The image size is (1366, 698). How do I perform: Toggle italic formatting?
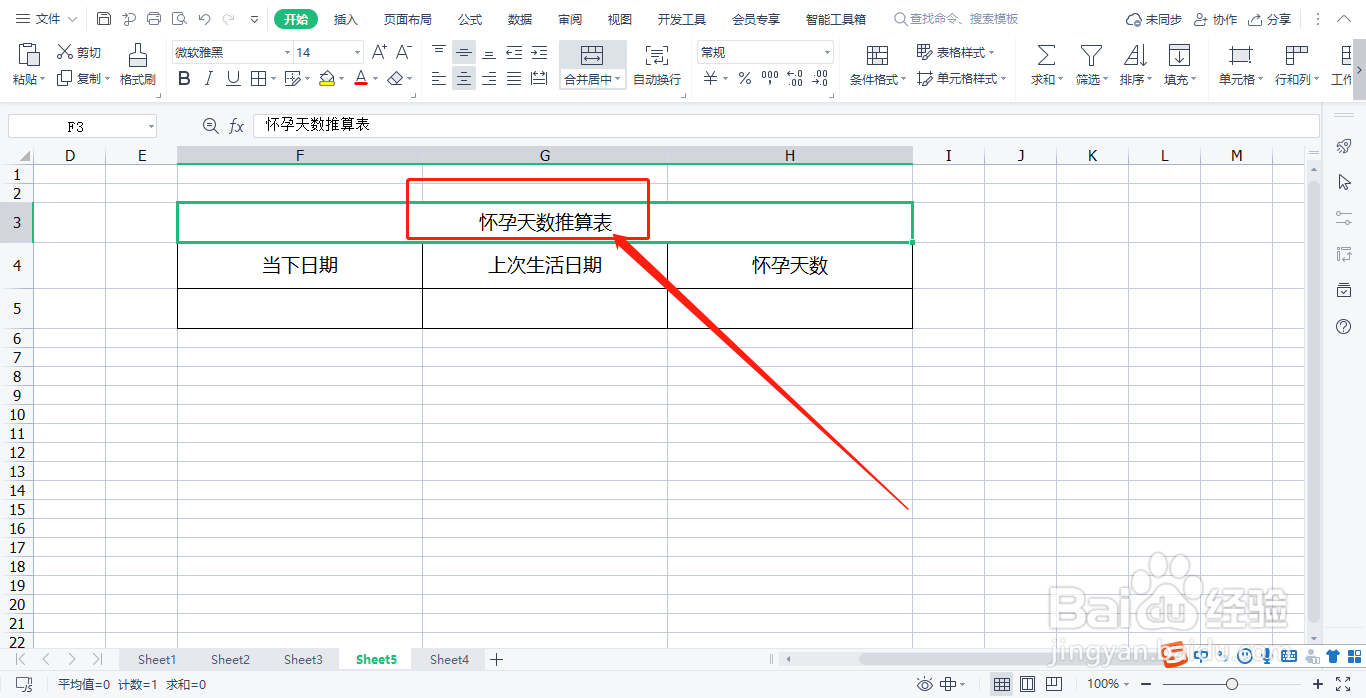coord(207,78)
